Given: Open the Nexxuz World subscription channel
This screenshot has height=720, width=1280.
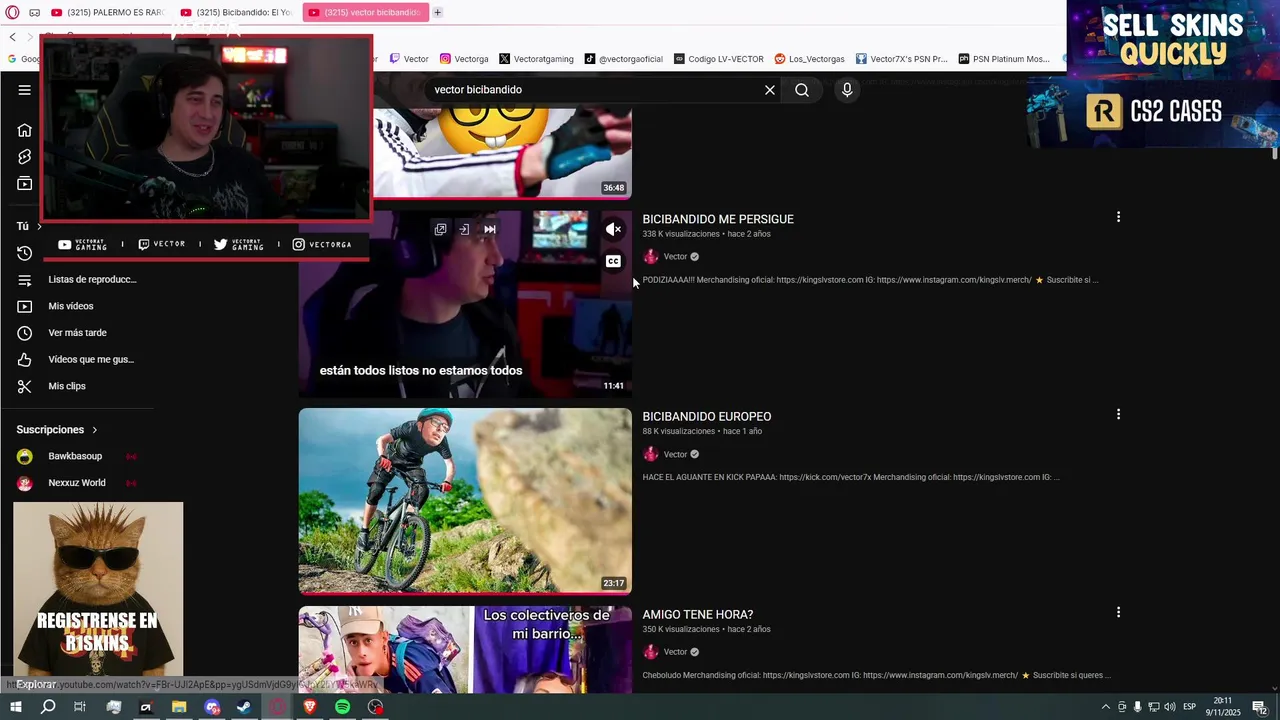Looking at the screenshot, I should coord(77,483).
